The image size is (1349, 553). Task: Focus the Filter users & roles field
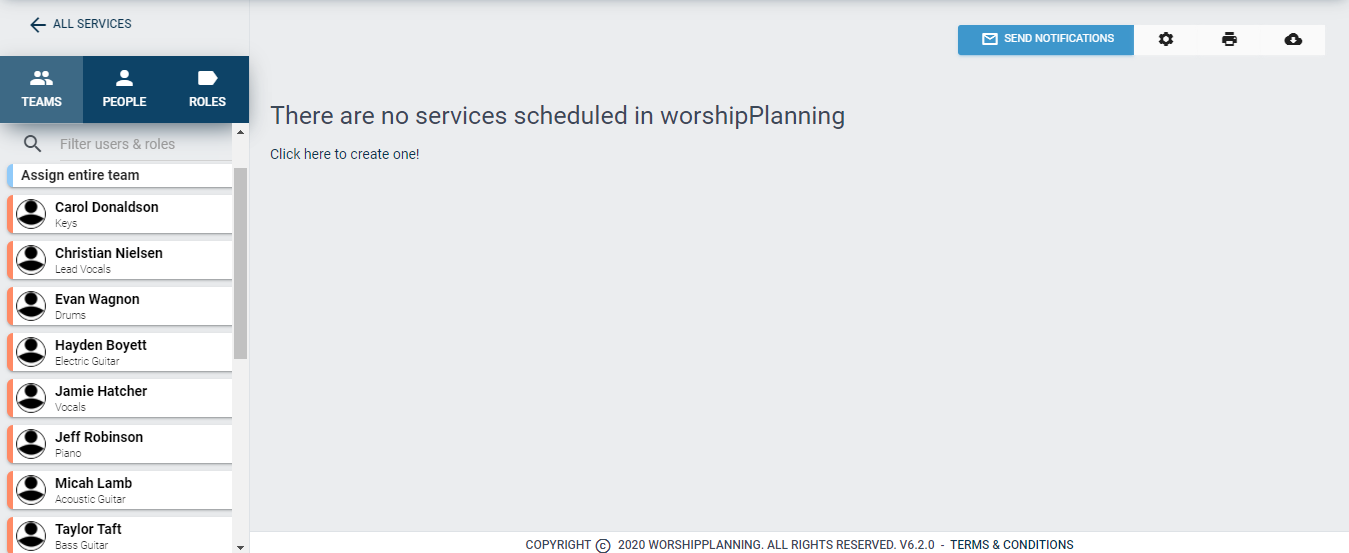pos(145,144)
